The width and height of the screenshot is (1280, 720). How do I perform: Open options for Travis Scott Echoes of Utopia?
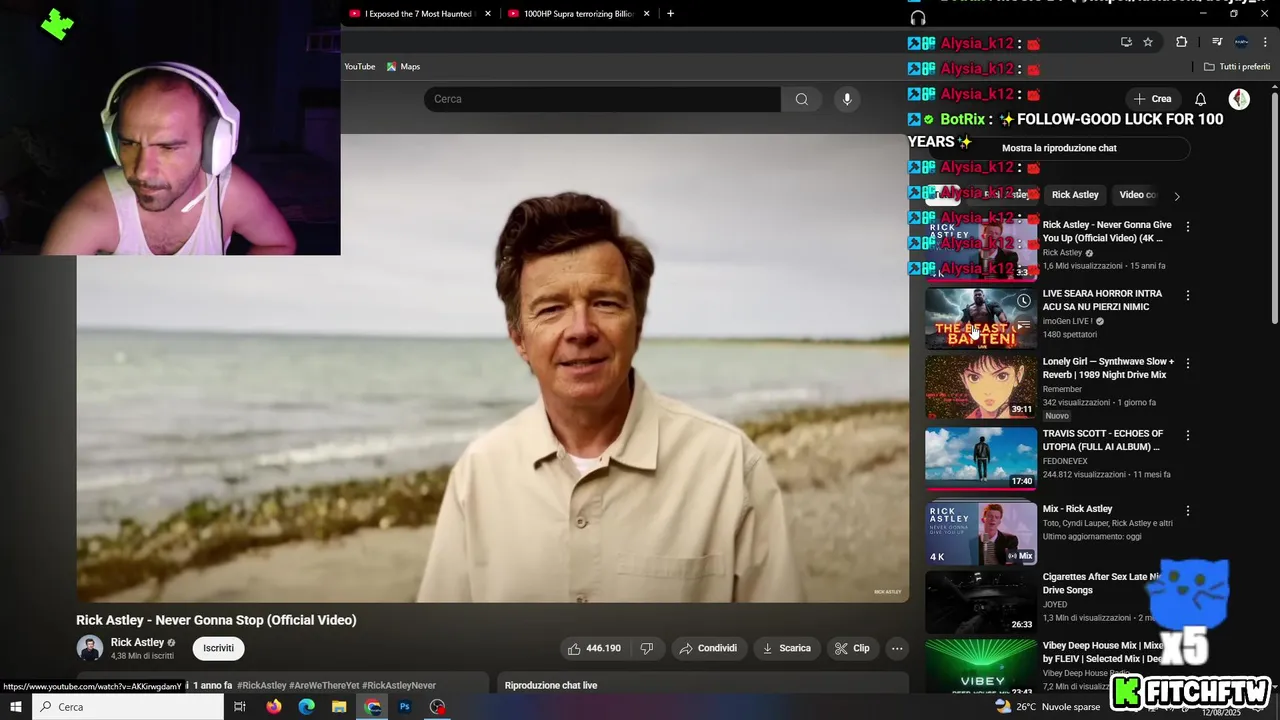1188,436
